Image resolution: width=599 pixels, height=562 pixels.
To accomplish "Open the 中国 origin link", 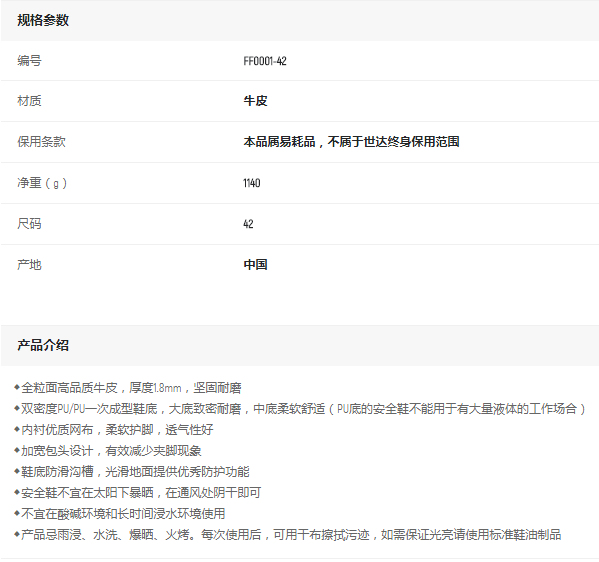I will coord(255,264).
